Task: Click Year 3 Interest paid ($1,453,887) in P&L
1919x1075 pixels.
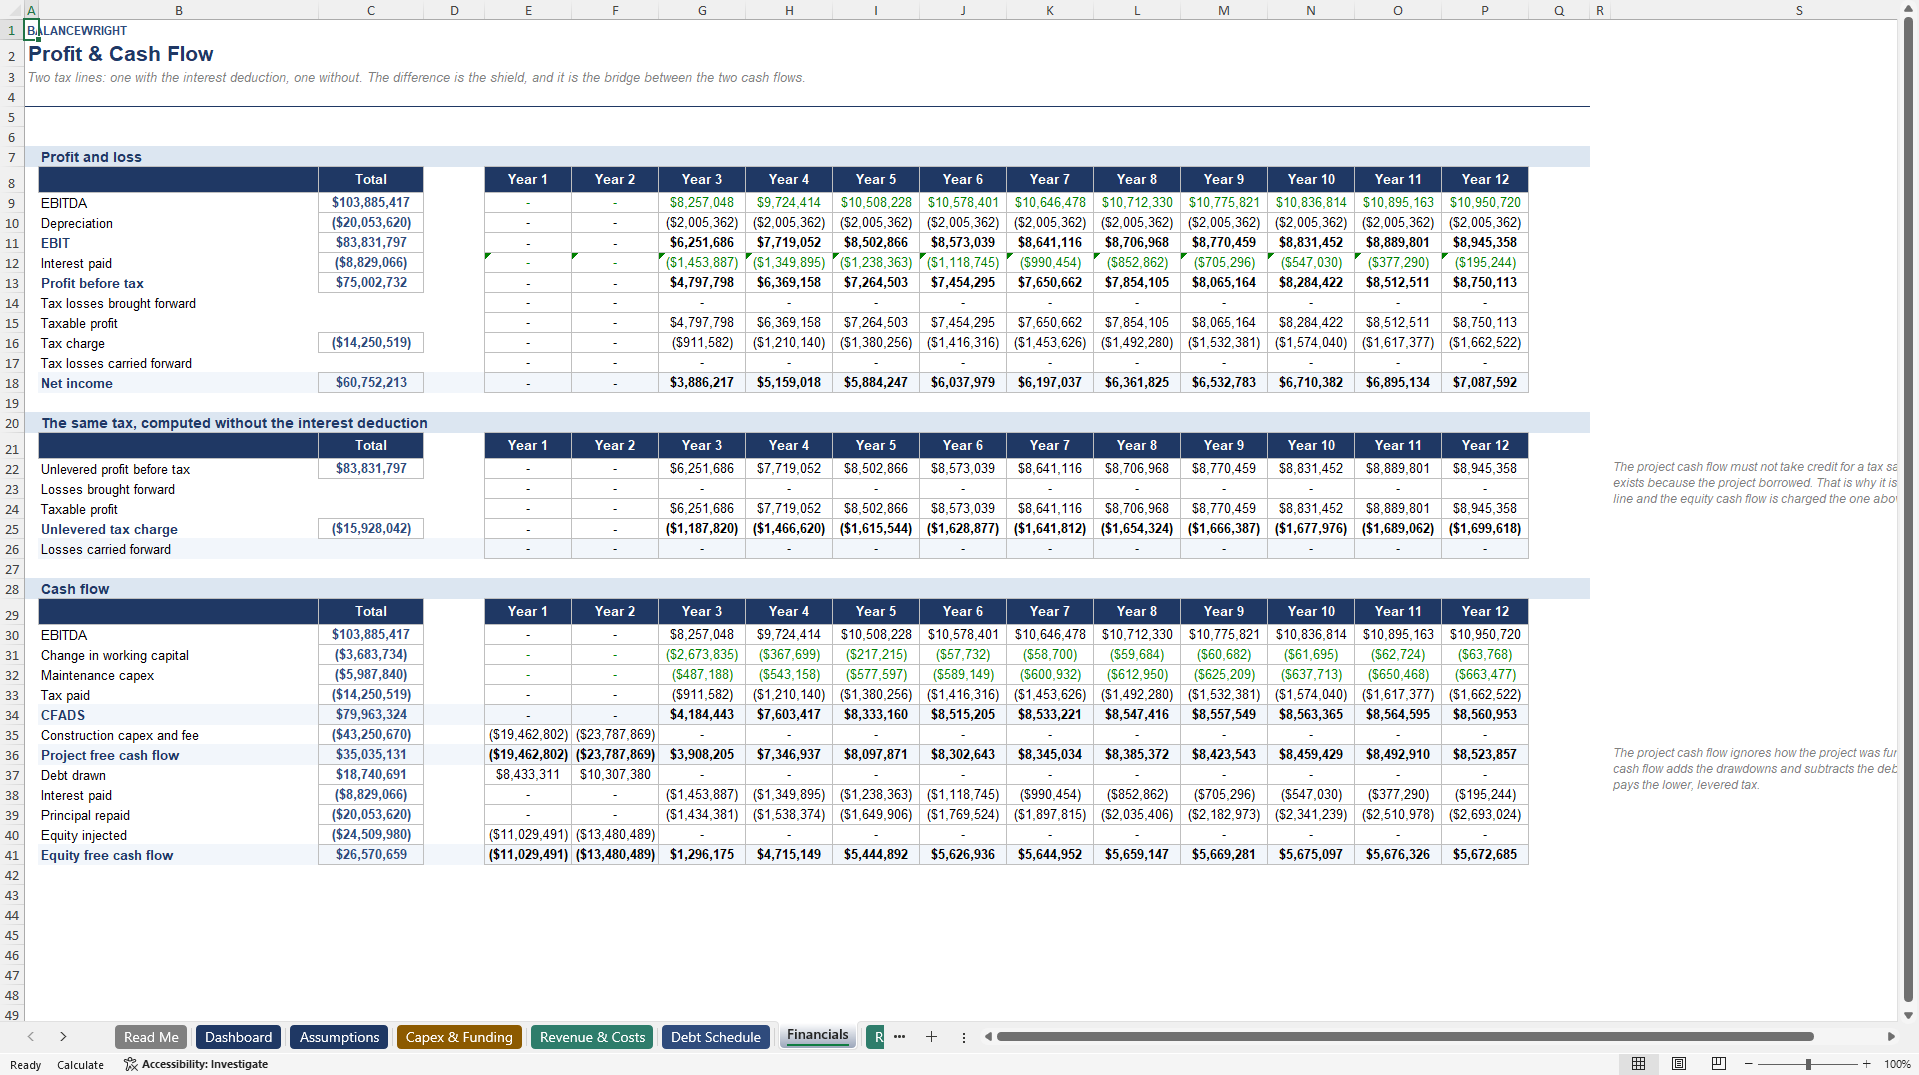Action: 702,263
